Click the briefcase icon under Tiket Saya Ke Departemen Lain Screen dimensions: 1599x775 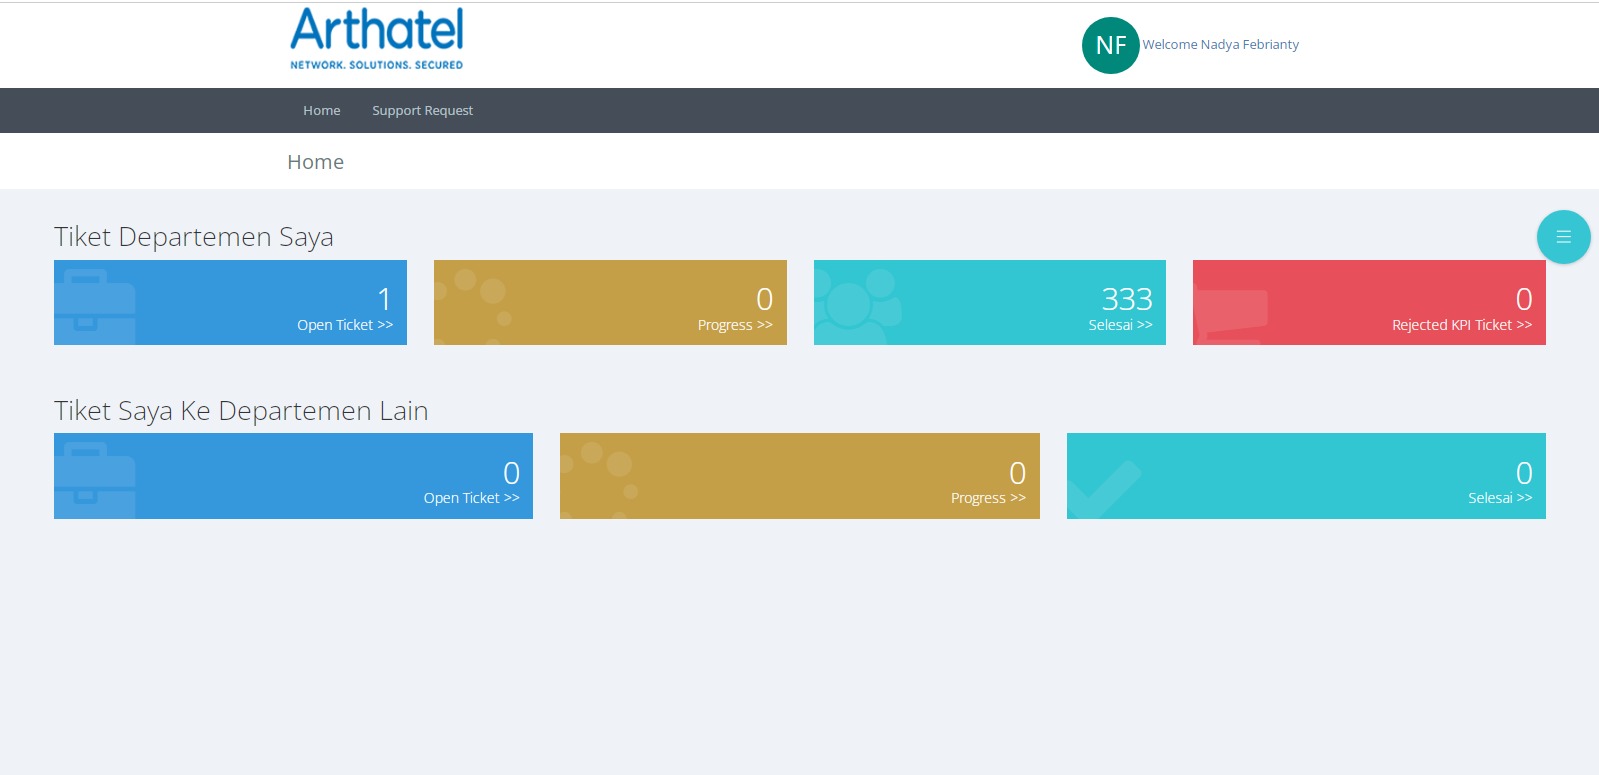(x=95, y=478)
